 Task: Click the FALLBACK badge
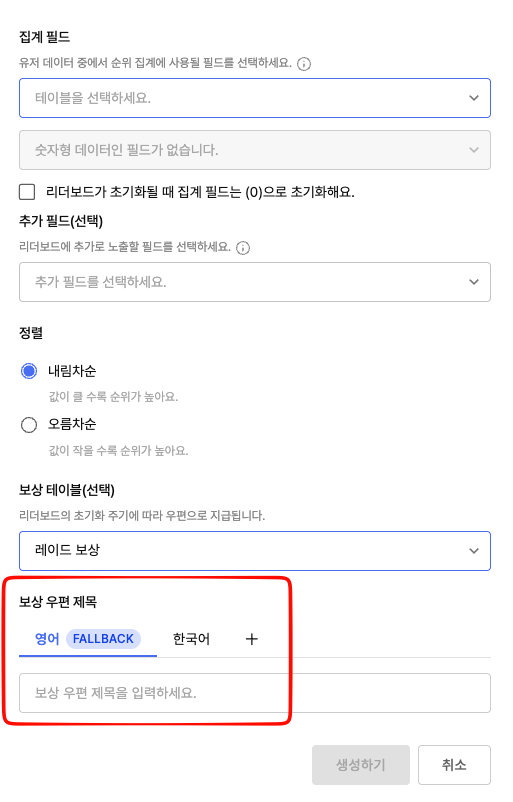[x=103, y=639]
